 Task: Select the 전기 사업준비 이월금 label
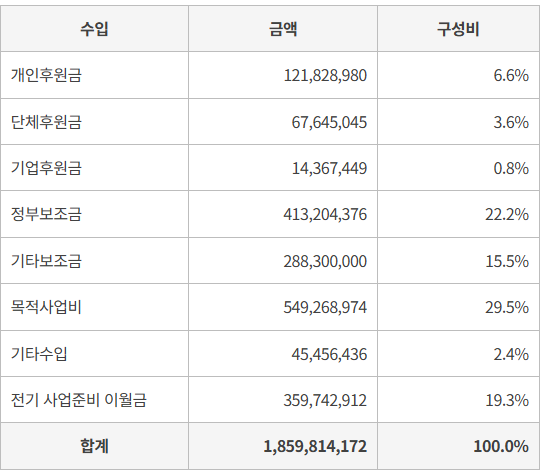(79, 400)
